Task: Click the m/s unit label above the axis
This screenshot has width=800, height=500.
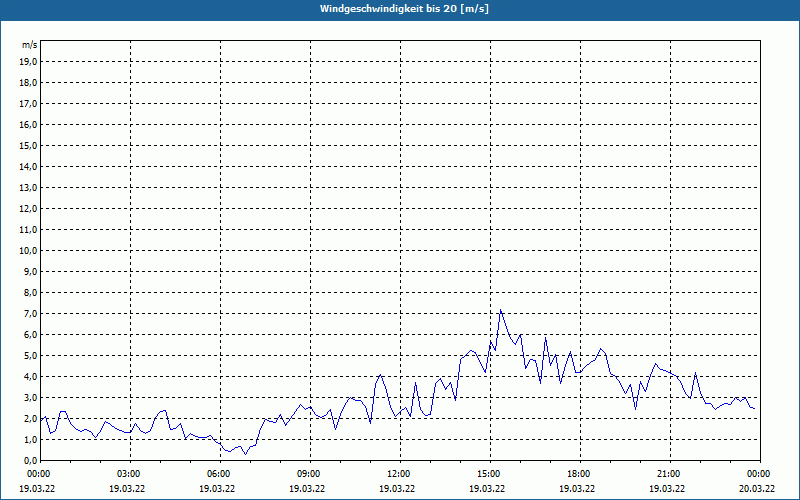Action: [x=29, y=45]
